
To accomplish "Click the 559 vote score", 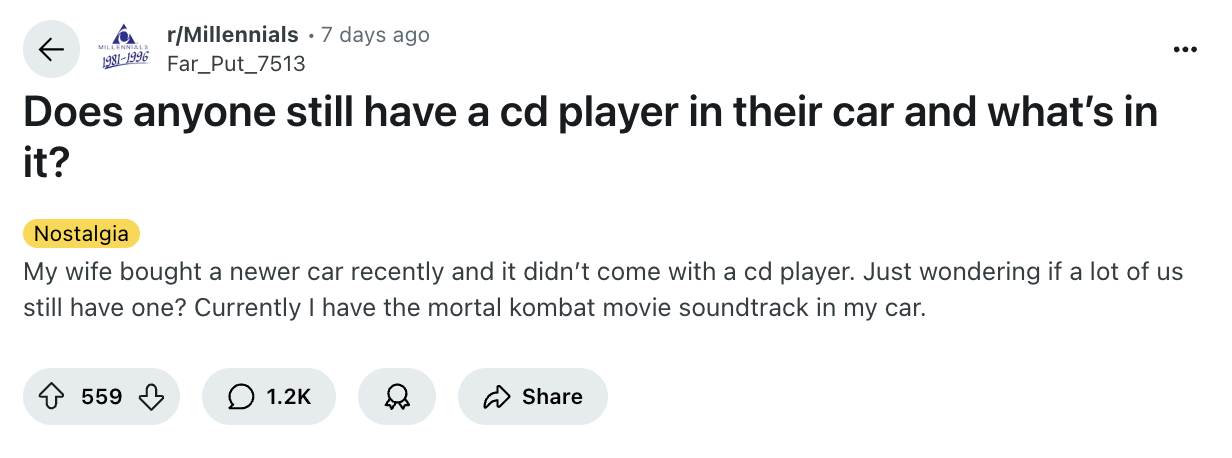I will point(101,397).
